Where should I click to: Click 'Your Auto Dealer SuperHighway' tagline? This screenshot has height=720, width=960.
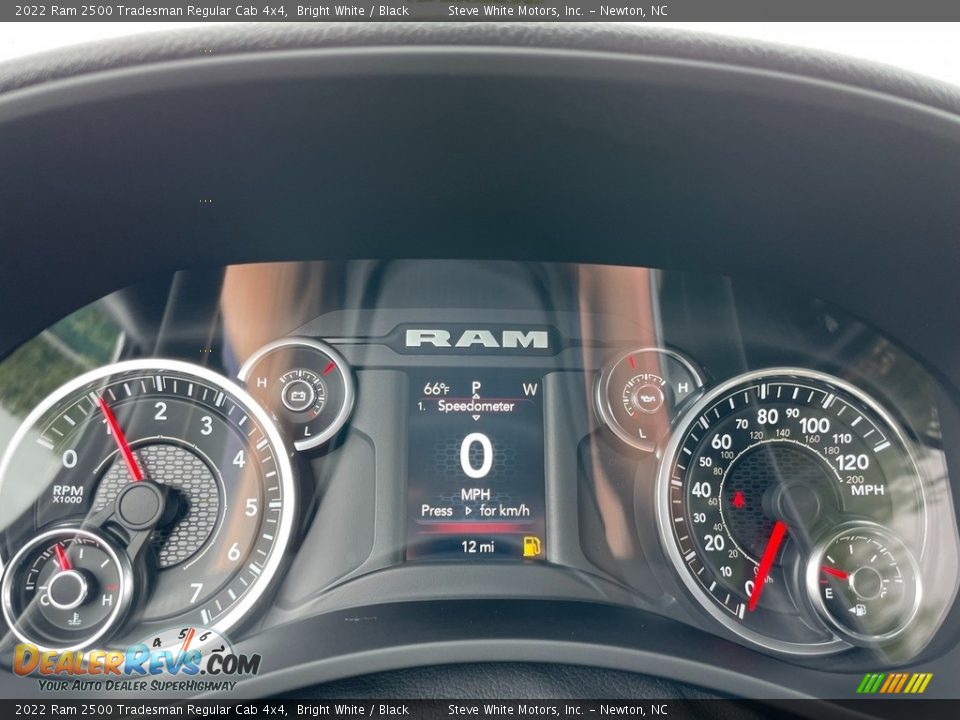(137, 685)
